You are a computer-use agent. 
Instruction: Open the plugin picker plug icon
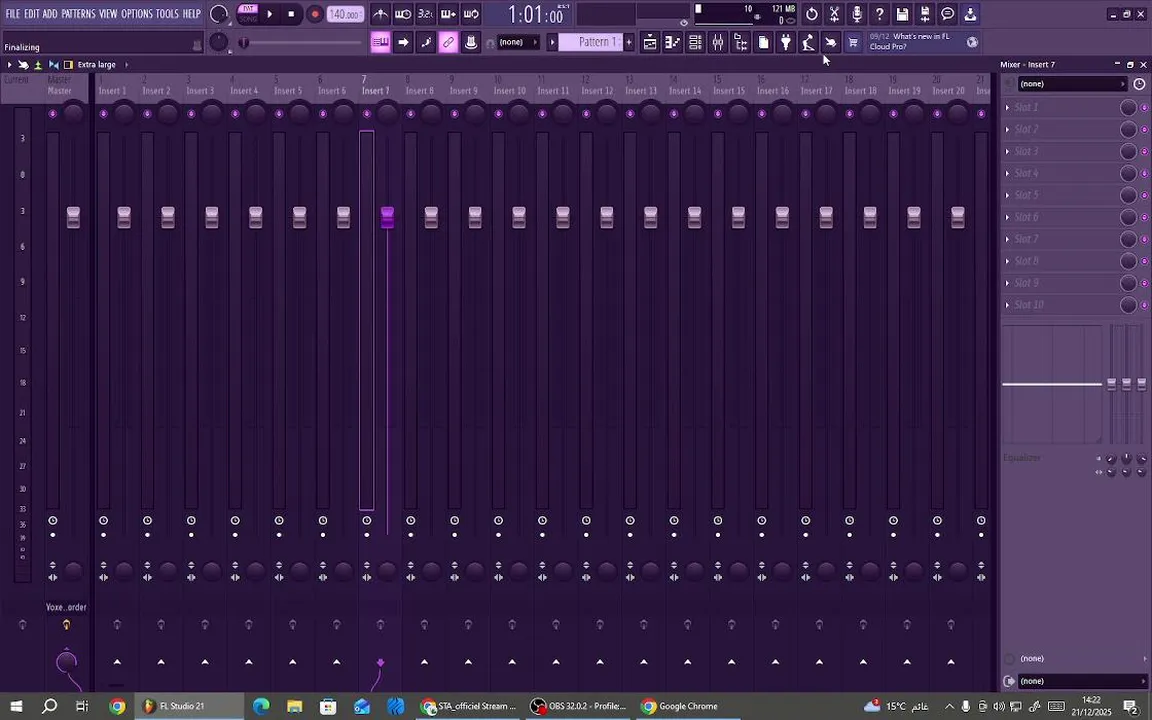tap(785, 43)
